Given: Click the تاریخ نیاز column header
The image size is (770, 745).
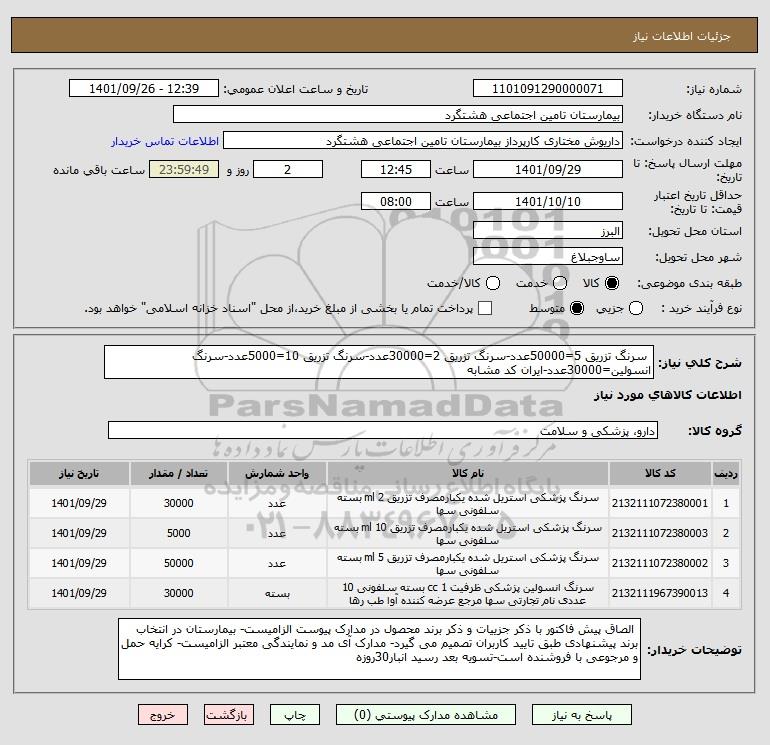Looking at the screenshot, I should pyautogui.click(x=79, y=473).
